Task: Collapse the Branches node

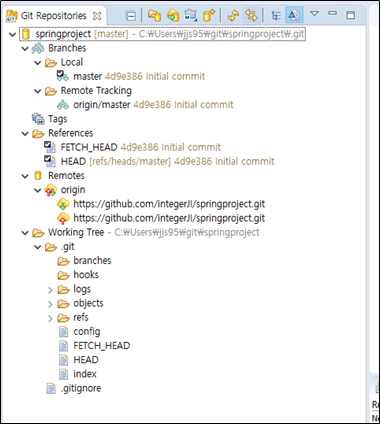Action: pos(25,49)
